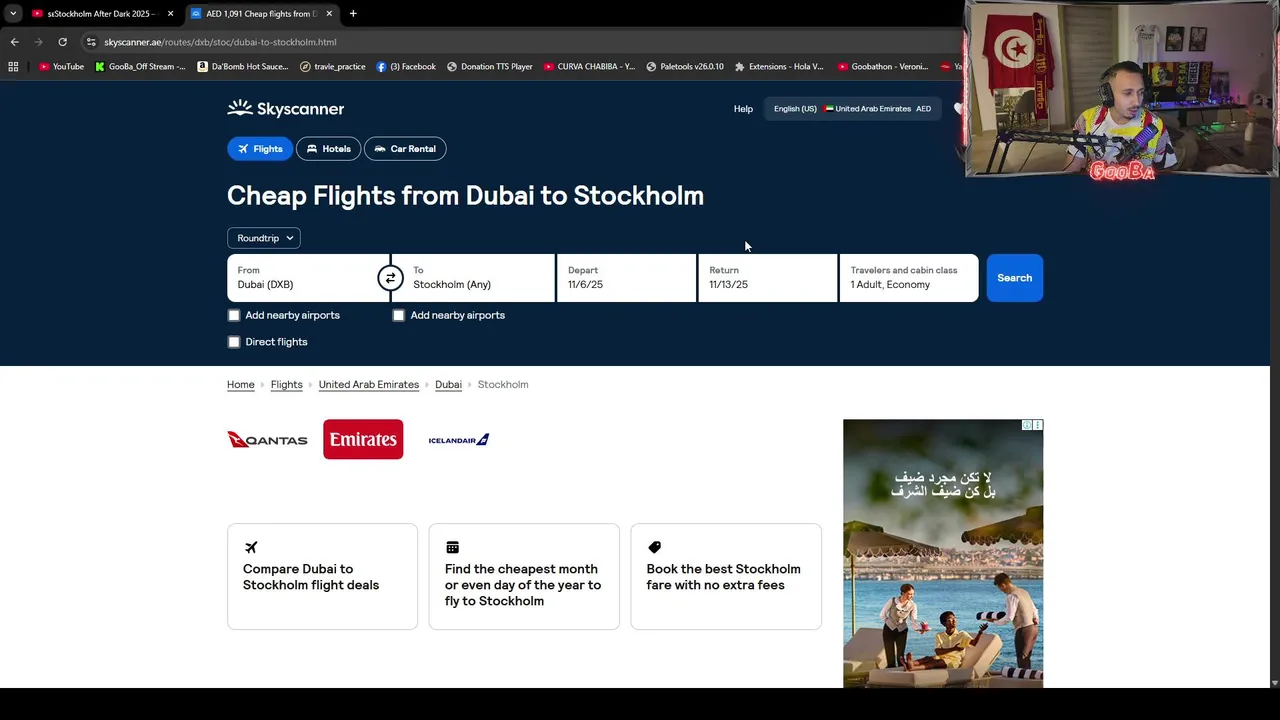The height and width of the screenshot is (720, 1280).
Task: Open the Roundtrip trip type dropdown
Action: point(264,238)
